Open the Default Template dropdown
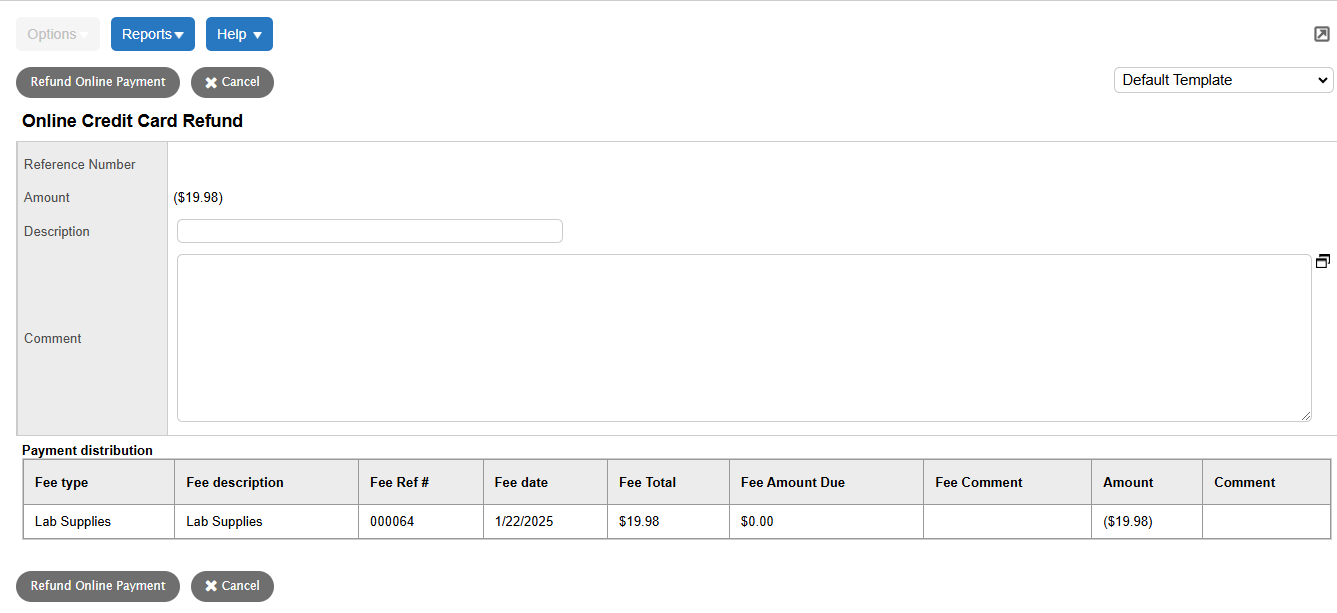 [1222, 79]
